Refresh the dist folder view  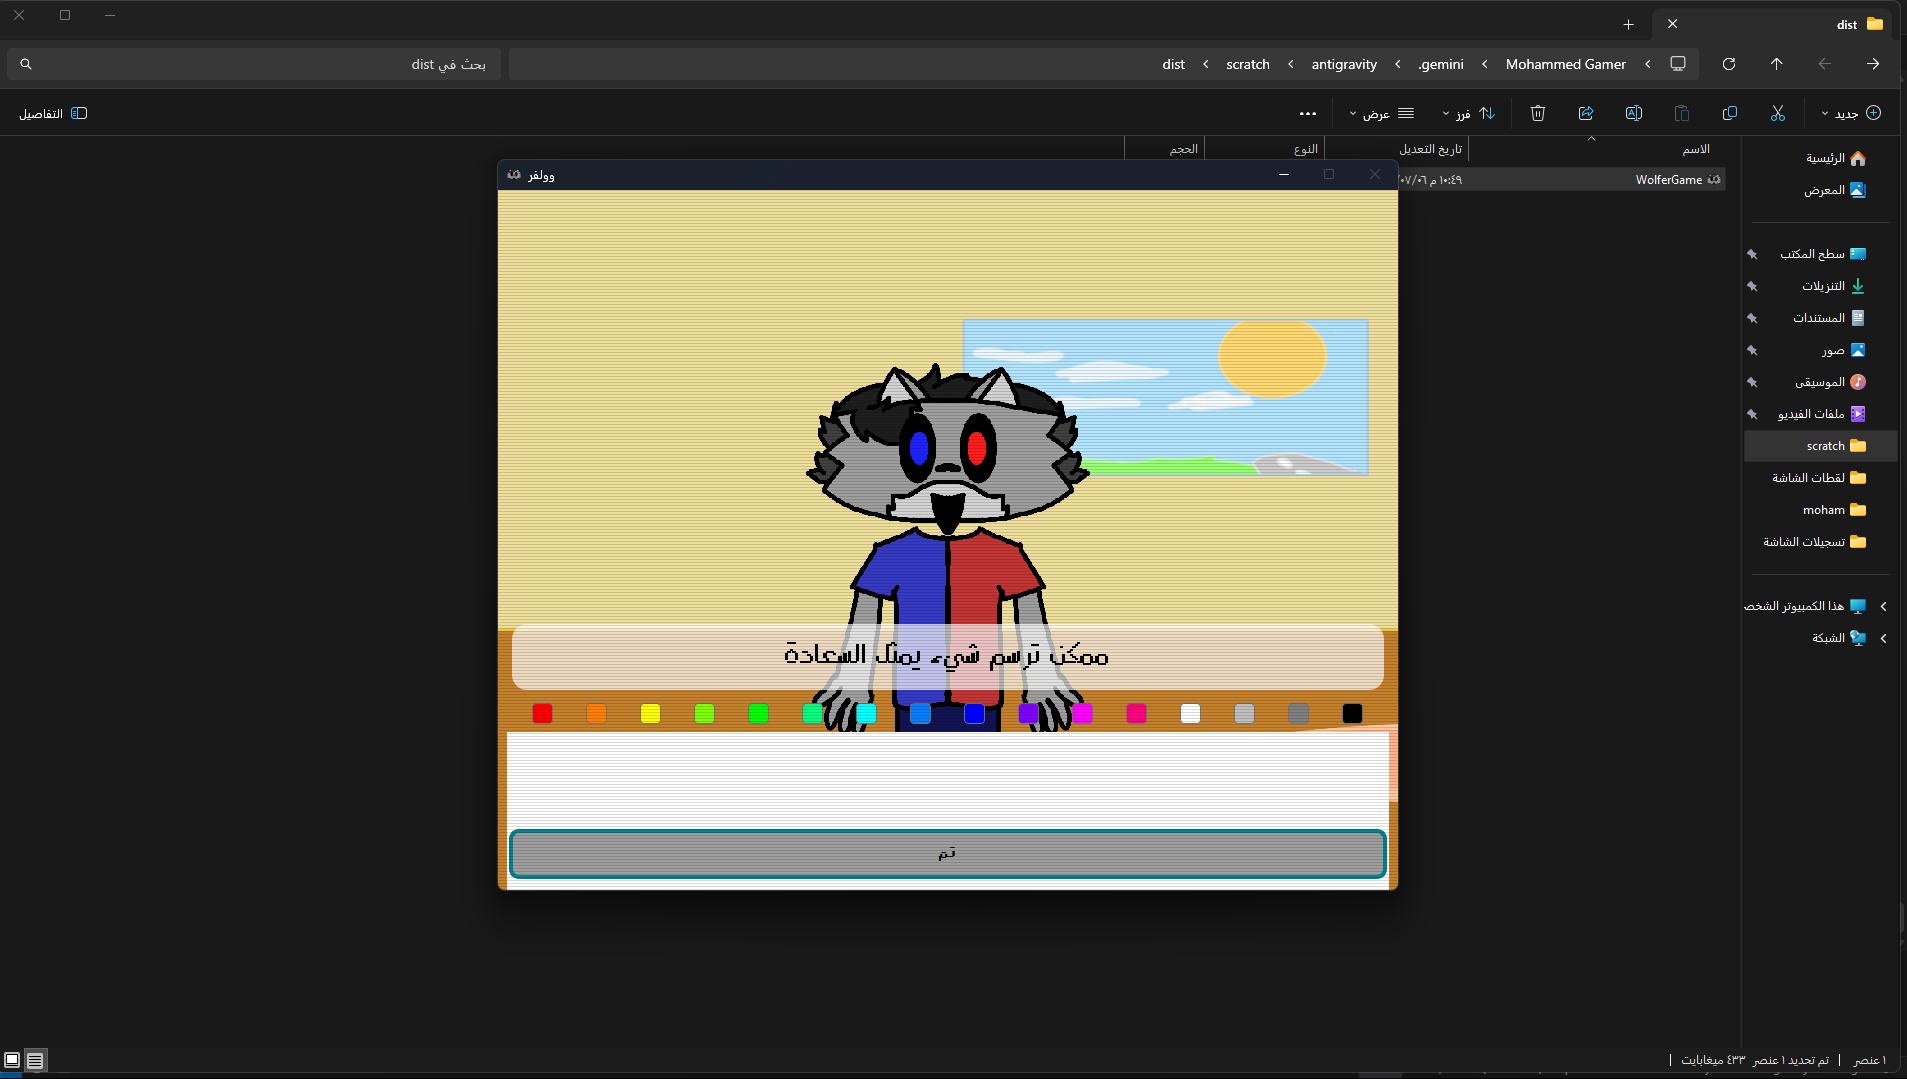click(1729, 64)
